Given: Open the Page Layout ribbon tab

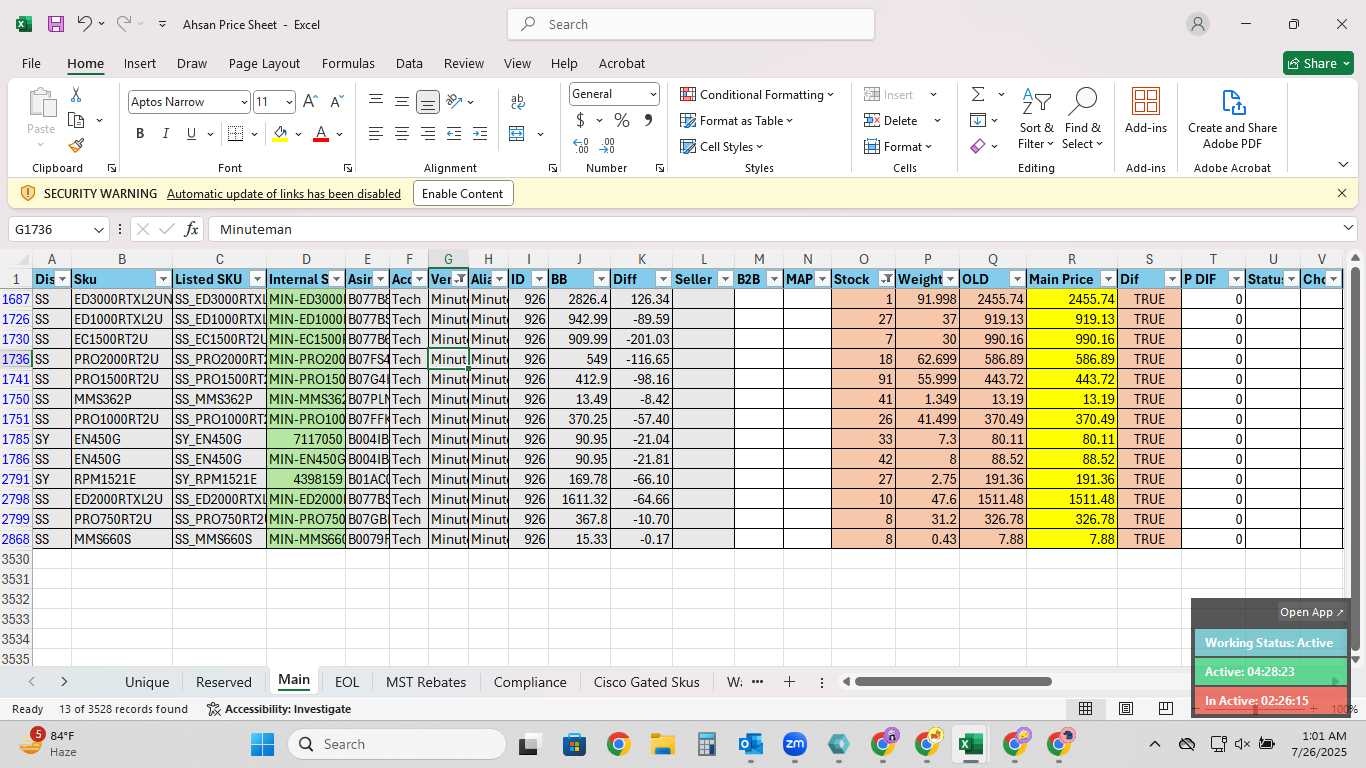Looking at the screenshot, I should pos(264,63).
